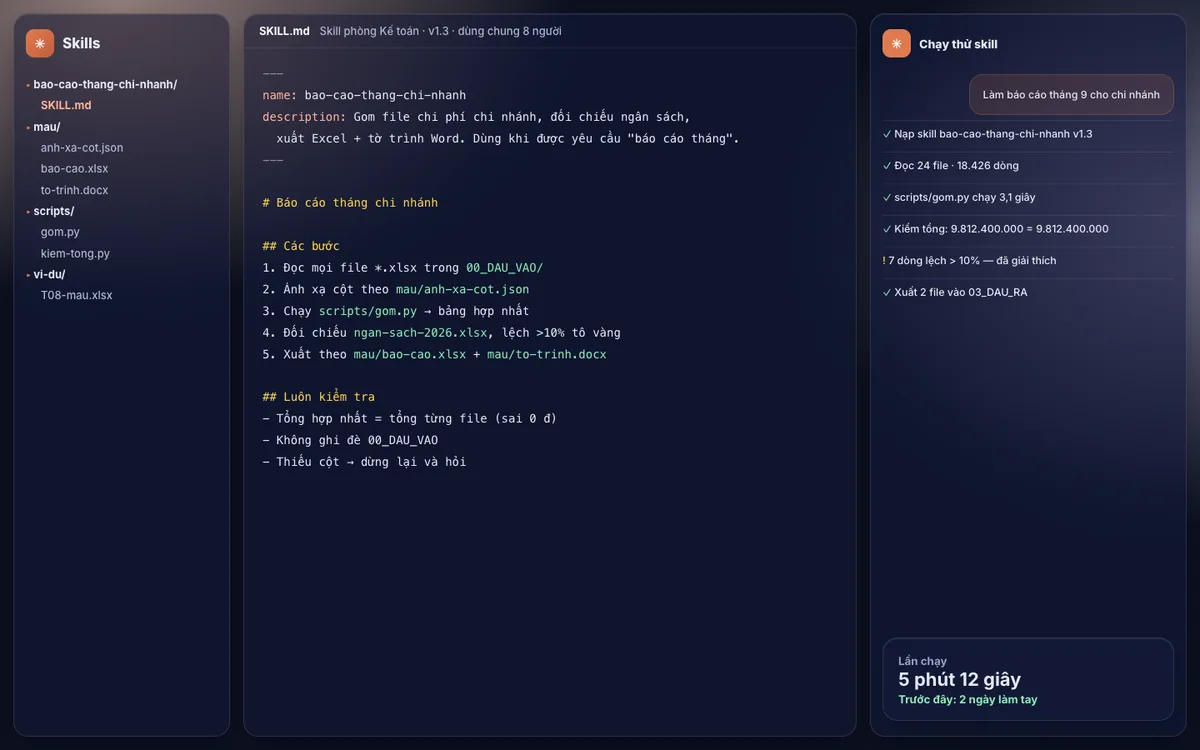Click step 1 'Đọc mọi file *.xlsx' line
The image size is (1200, 750).
click(402, 268)
